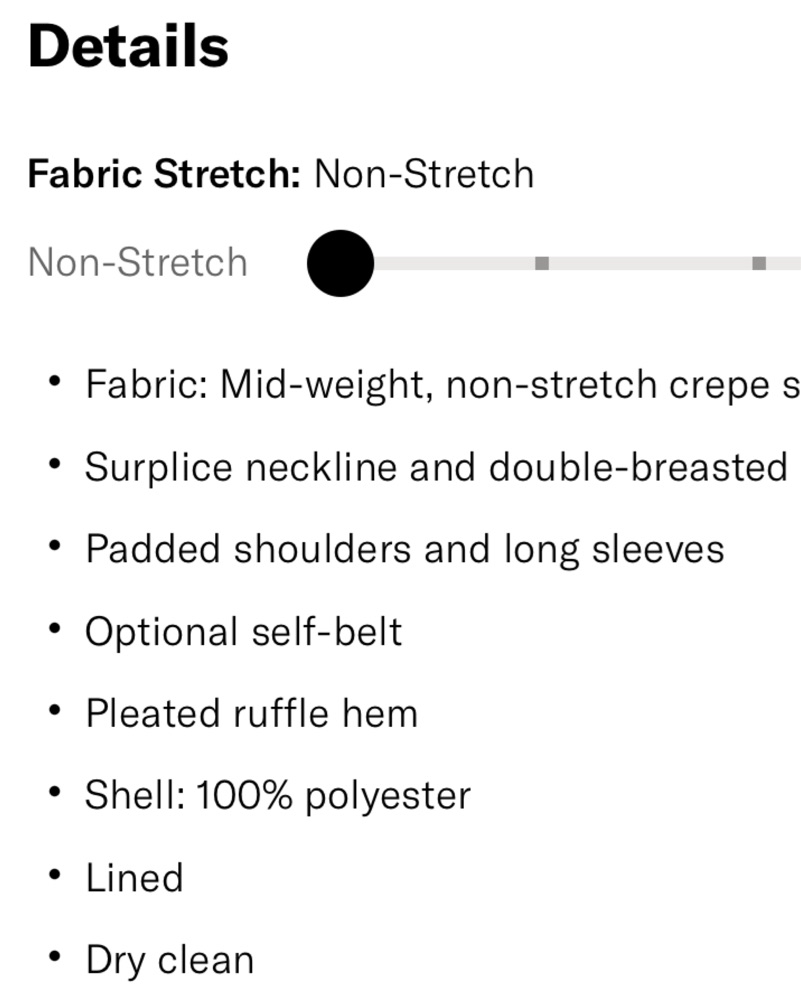Click the black "Non-Stretch" value beside Fabric Stretch
801x1000 pixels.
(x=424, y=174)
